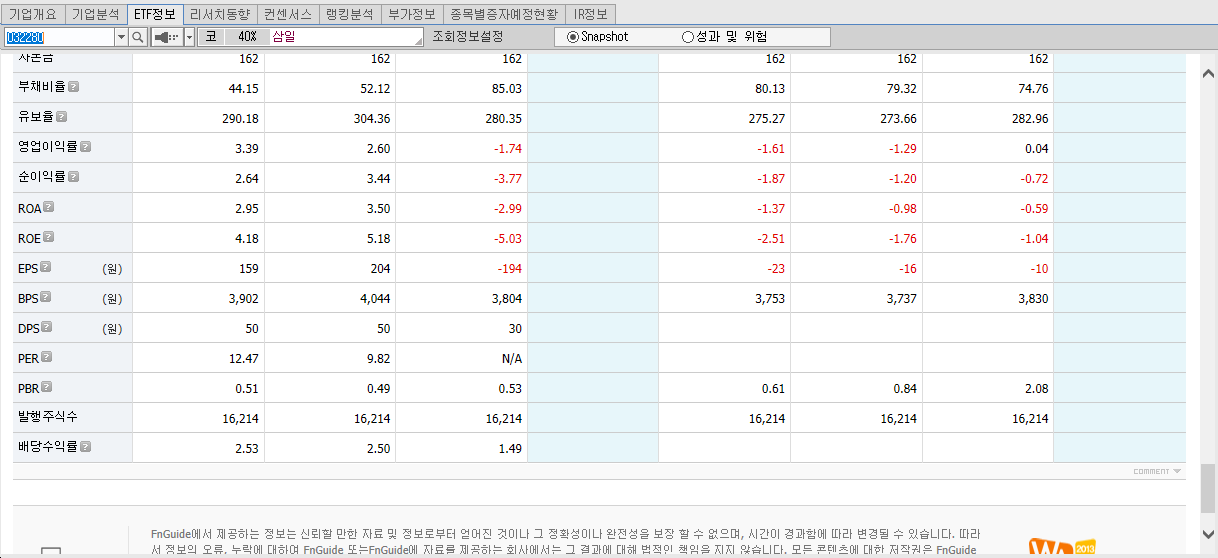Click the 영업이익률 value 0.04

(1036, 149)
